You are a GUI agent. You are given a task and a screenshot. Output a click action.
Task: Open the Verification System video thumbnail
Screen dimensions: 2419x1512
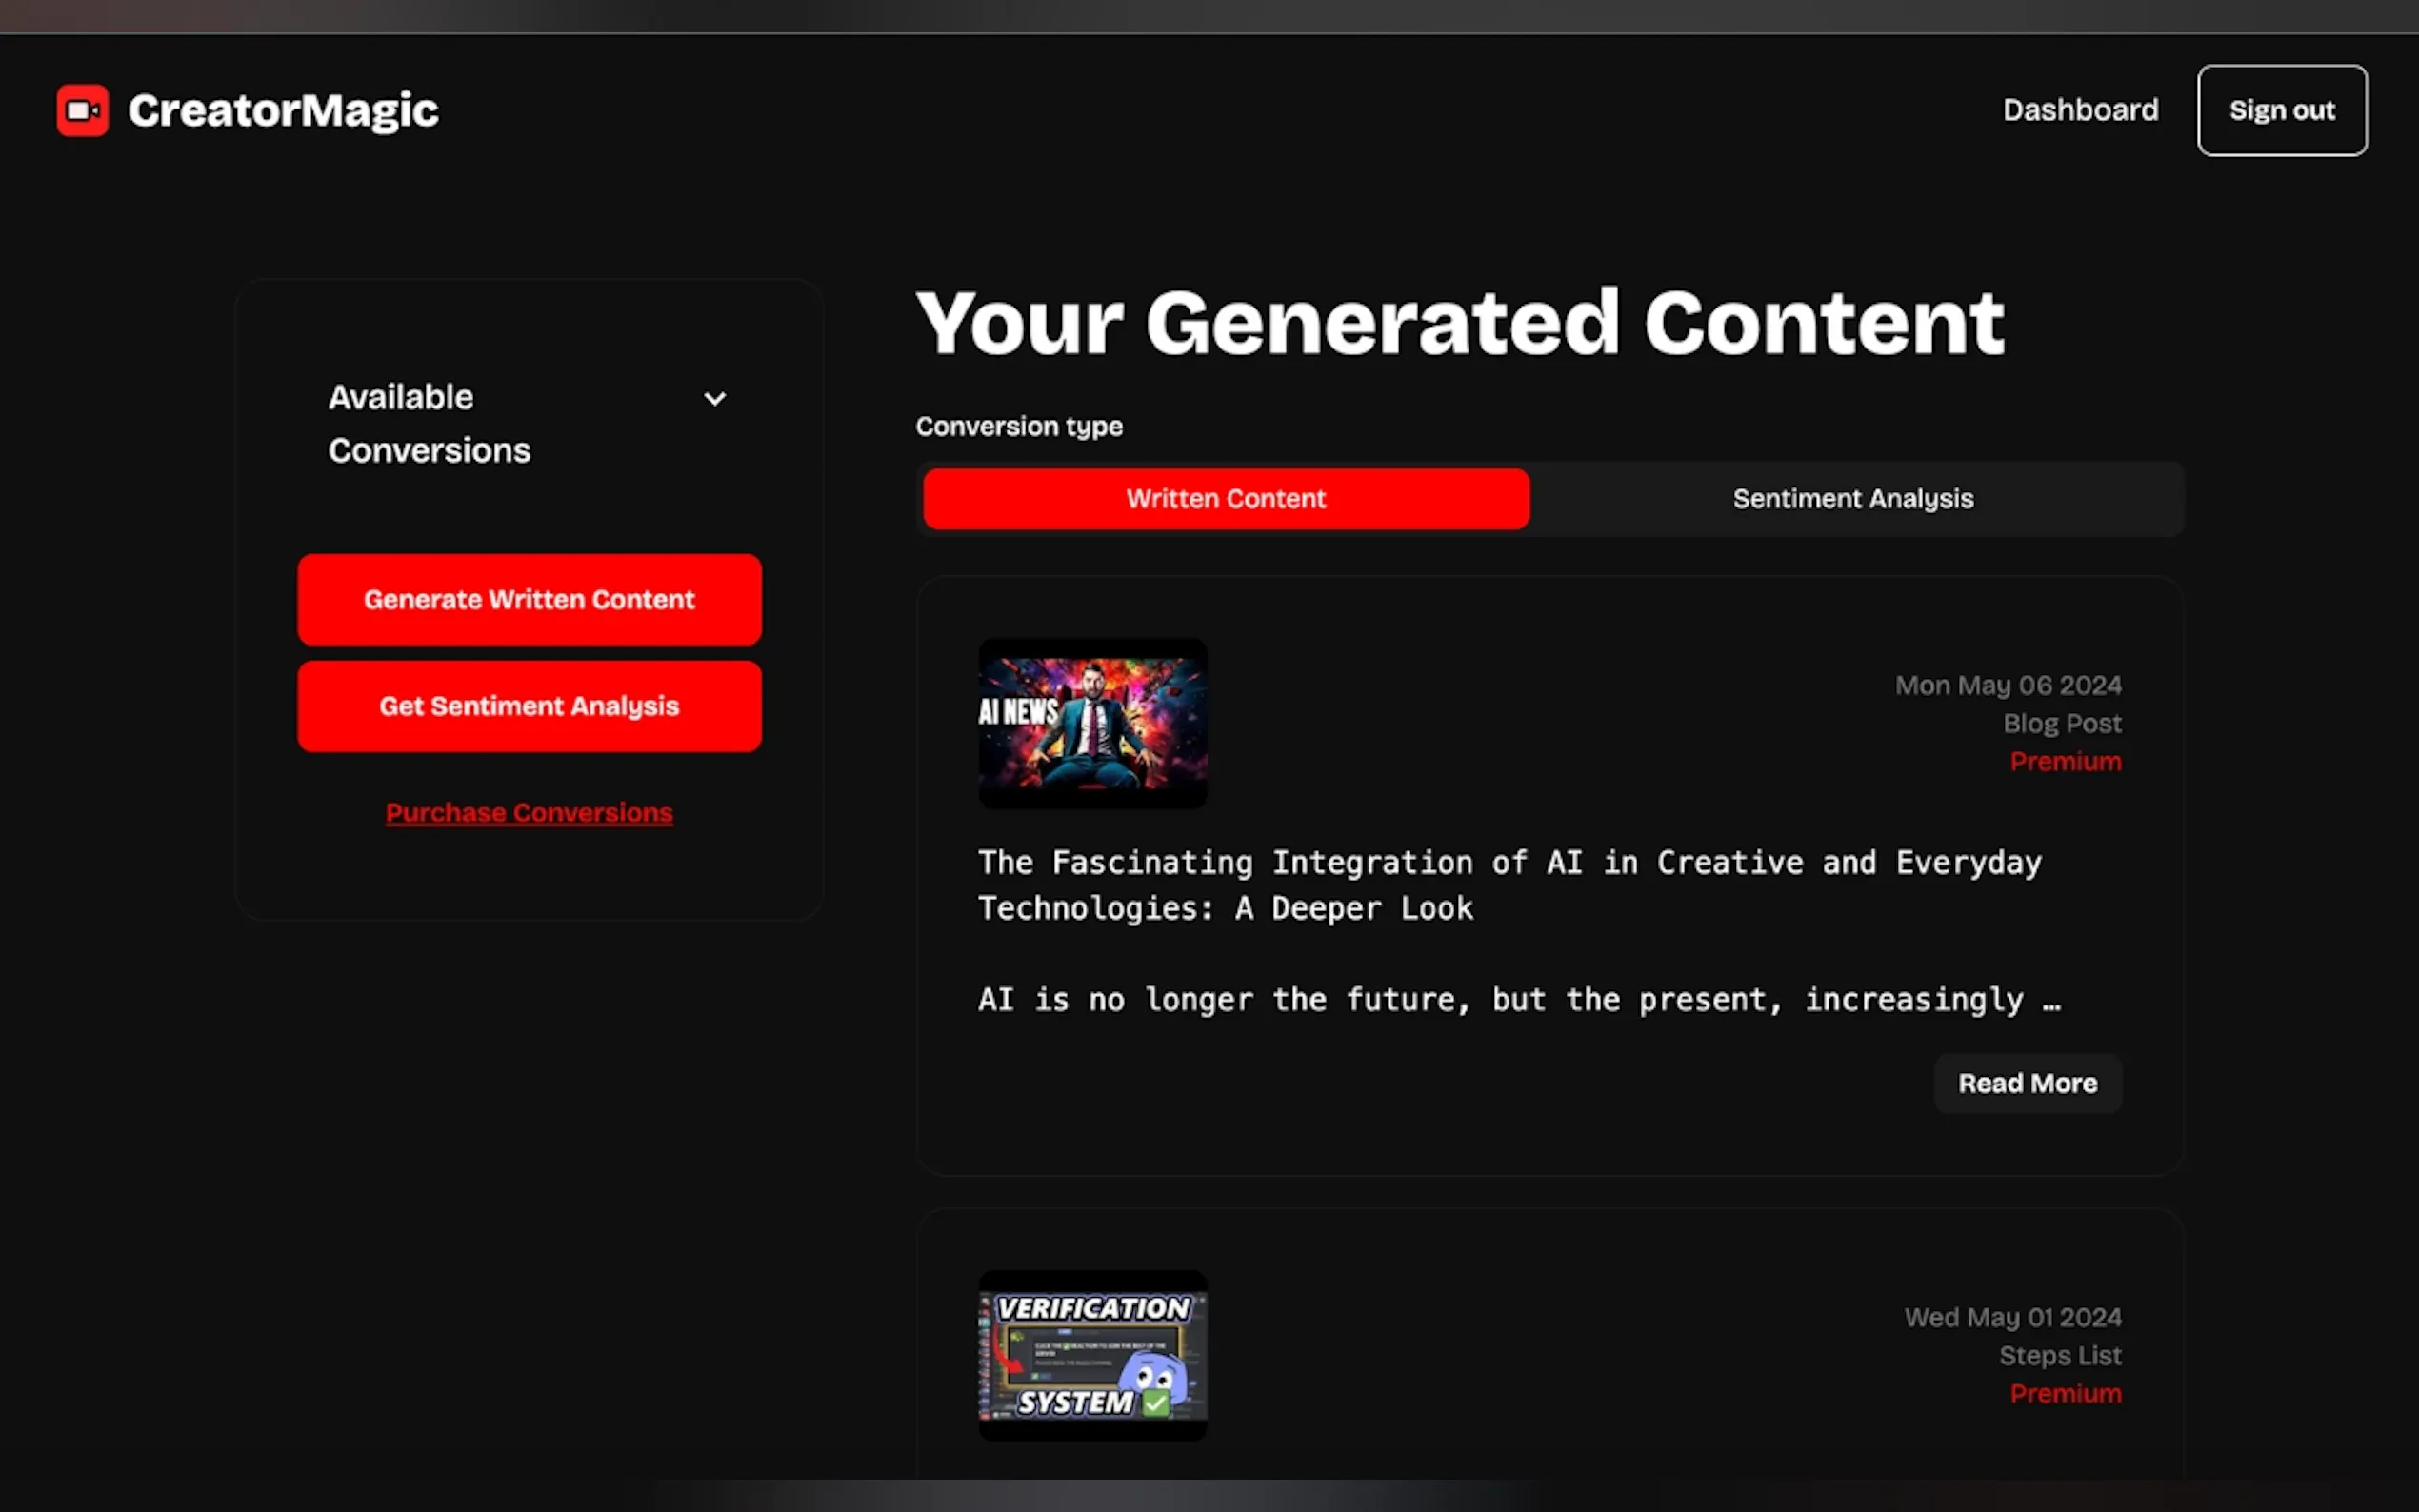[1092, 1355]
